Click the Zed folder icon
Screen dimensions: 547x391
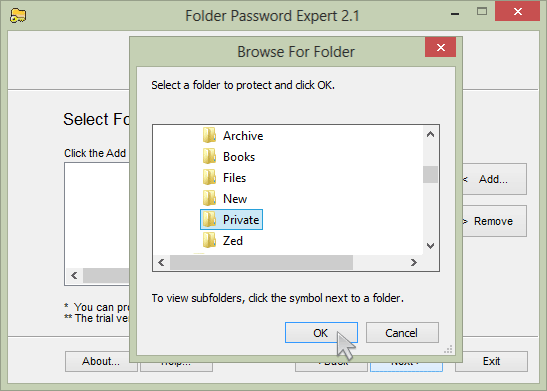209,240
